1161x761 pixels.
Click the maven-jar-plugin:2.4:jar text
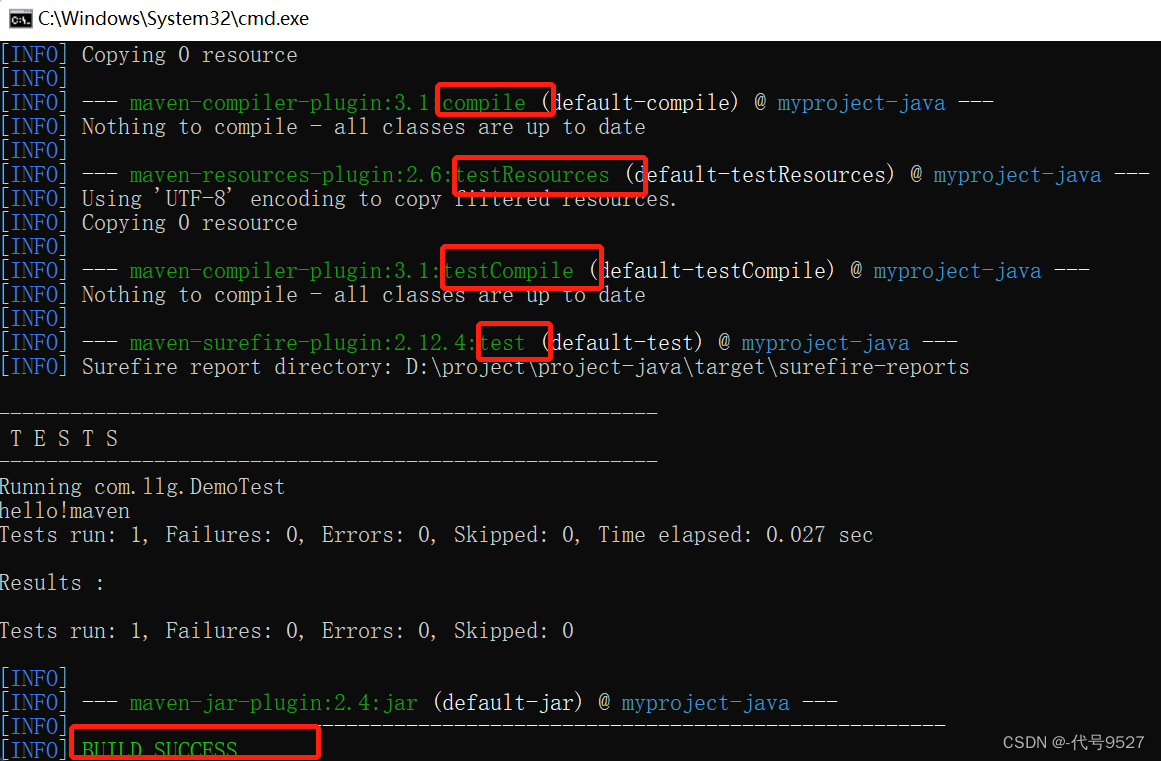[273, 703]
